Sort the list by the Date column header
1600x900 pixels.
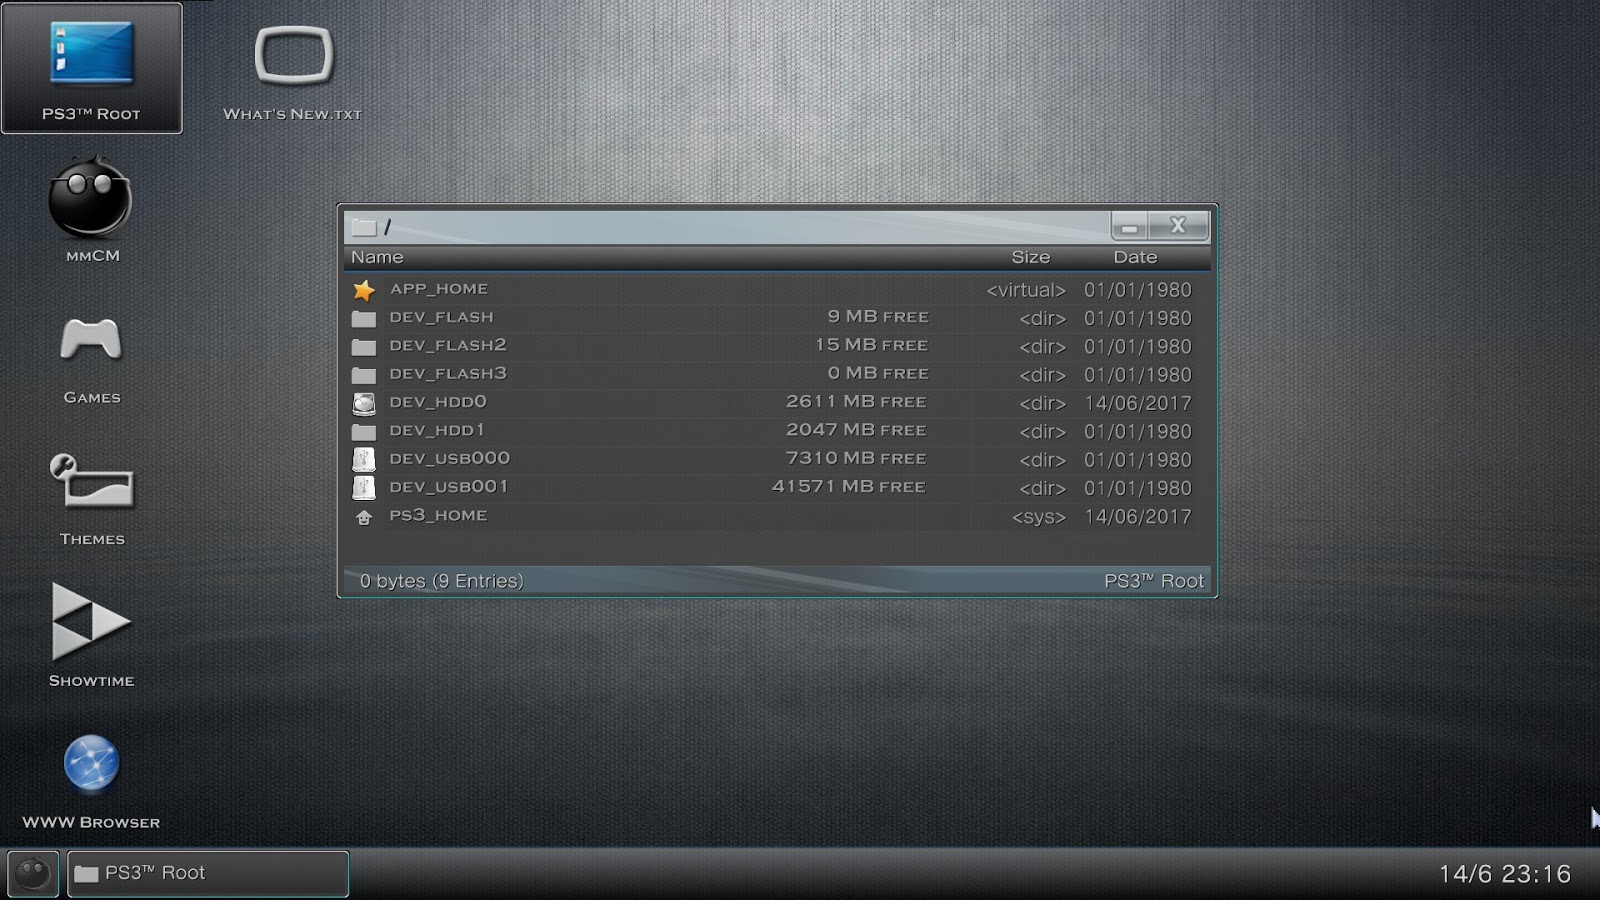point(1136,257)
